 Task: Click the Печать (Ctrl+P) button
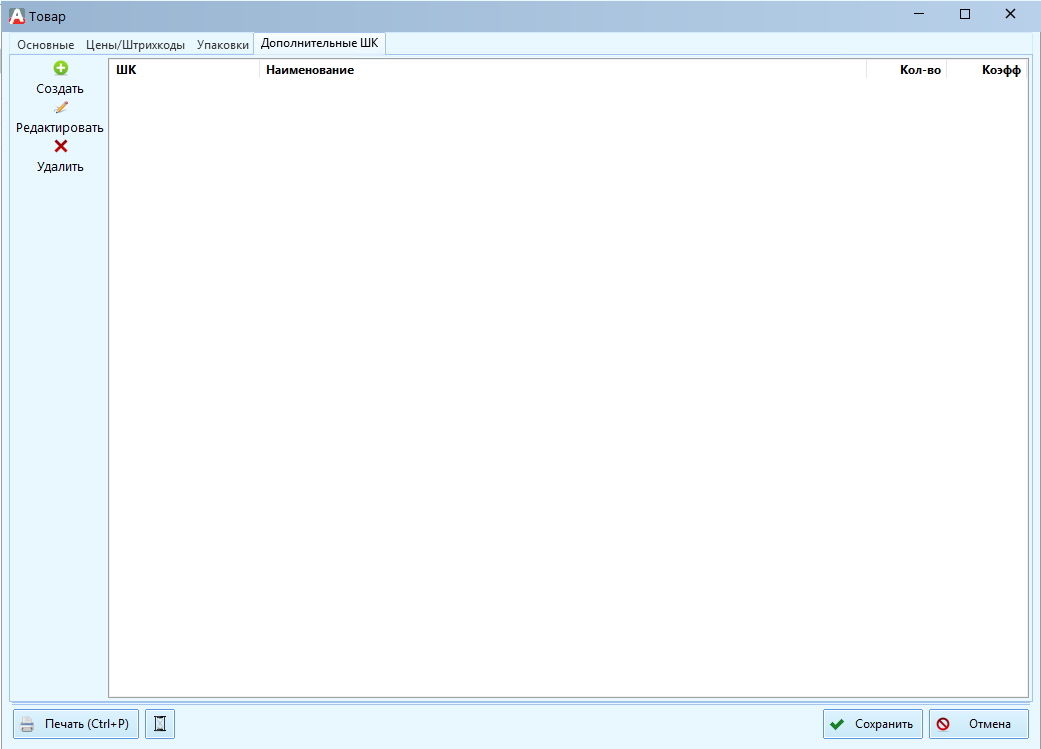tap(76, 724)
